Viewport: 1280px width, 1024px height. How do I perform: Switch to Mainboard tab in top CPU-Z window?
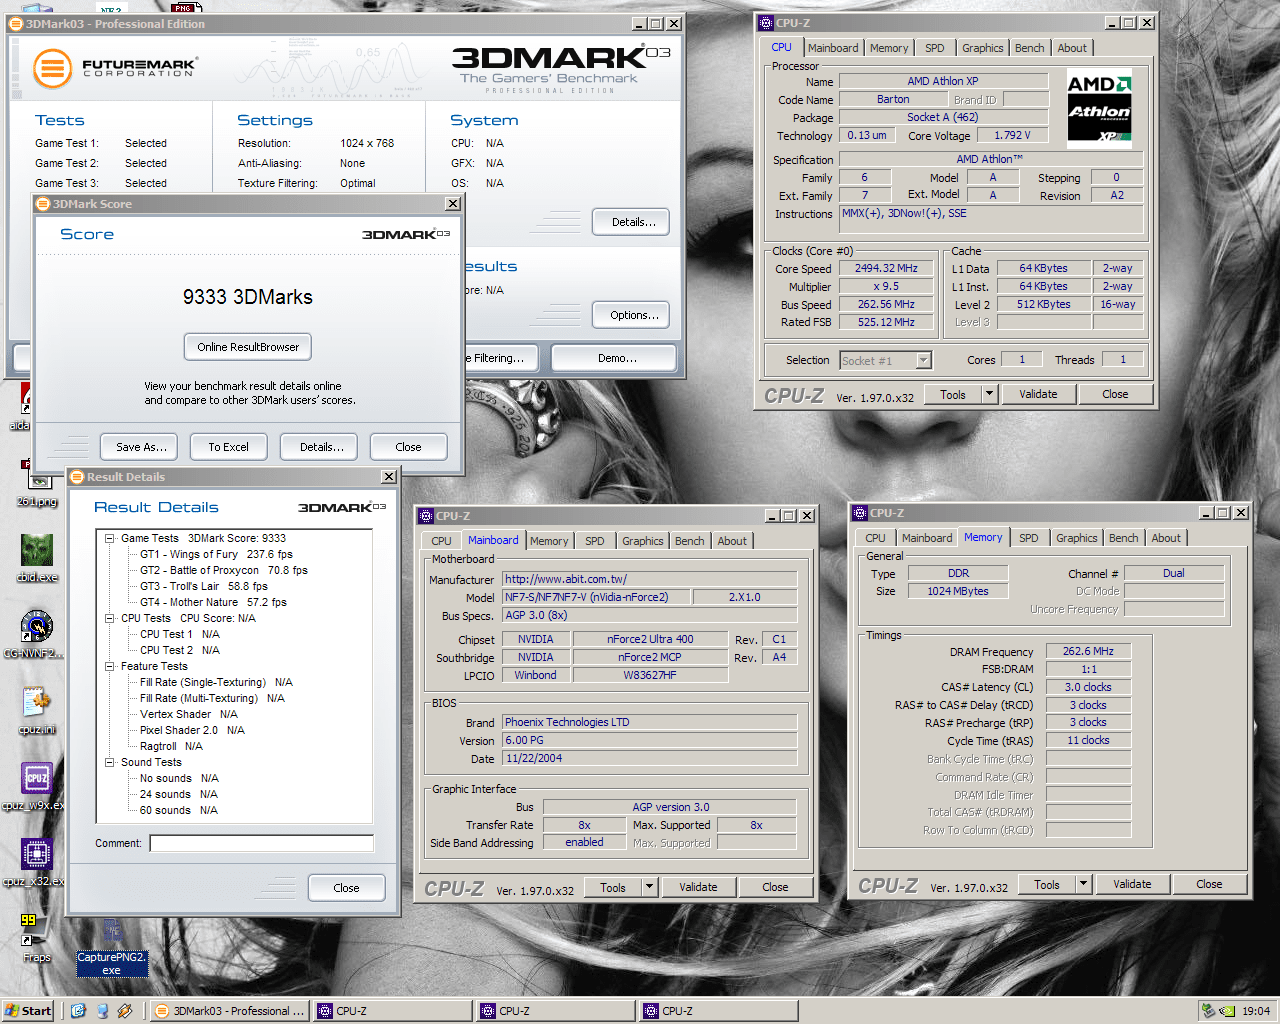833,48
